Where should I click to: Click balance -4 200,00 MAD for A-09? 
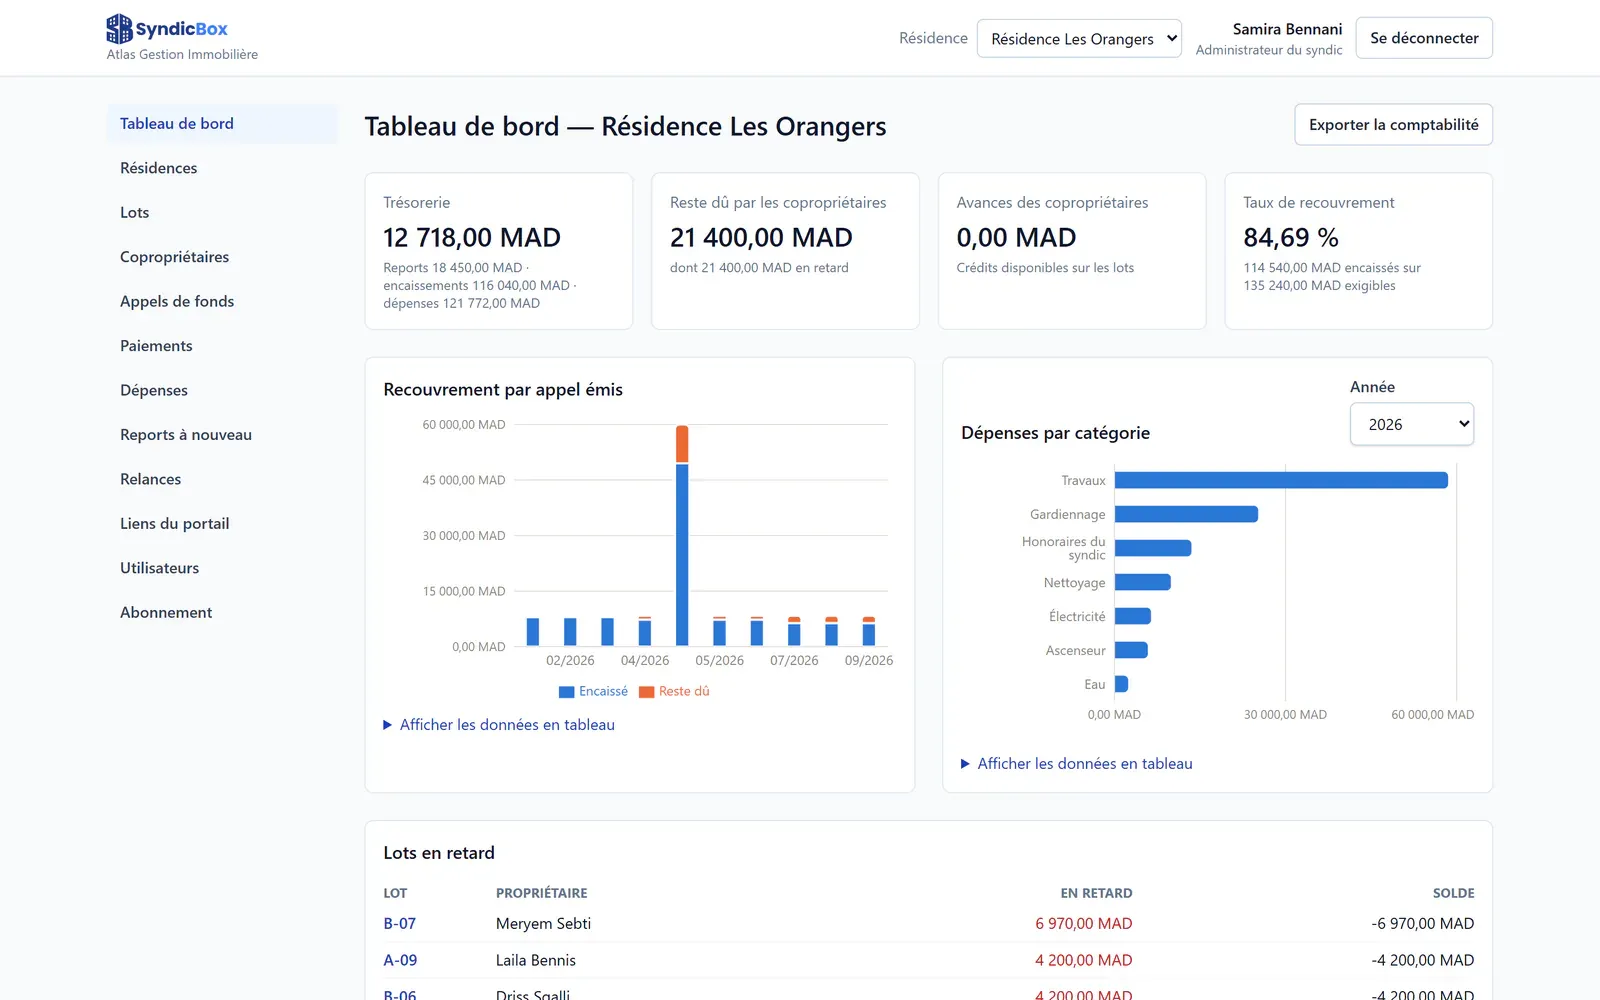tap(1423, 960)
